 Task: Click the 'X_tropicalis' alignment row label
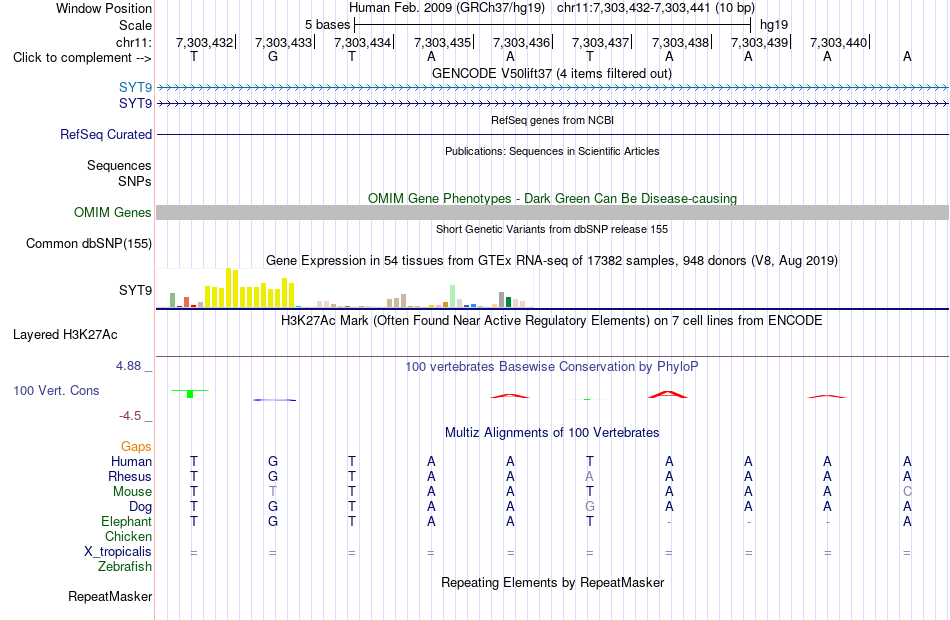click(118, 552)
